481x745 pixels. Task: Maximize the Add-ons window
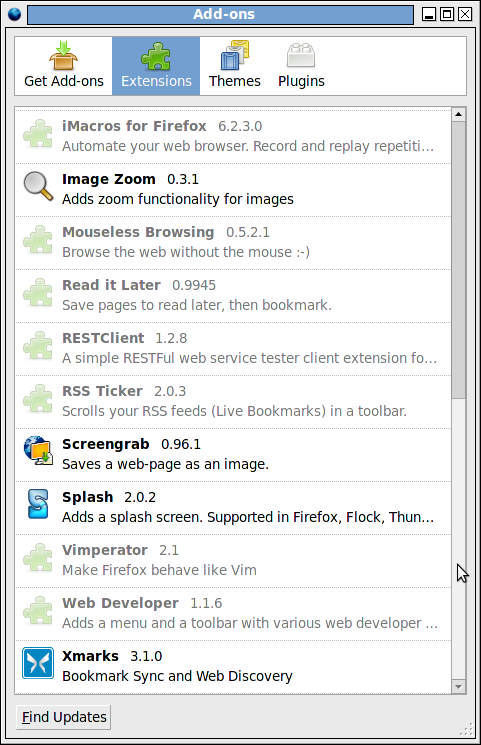[447, 14]
